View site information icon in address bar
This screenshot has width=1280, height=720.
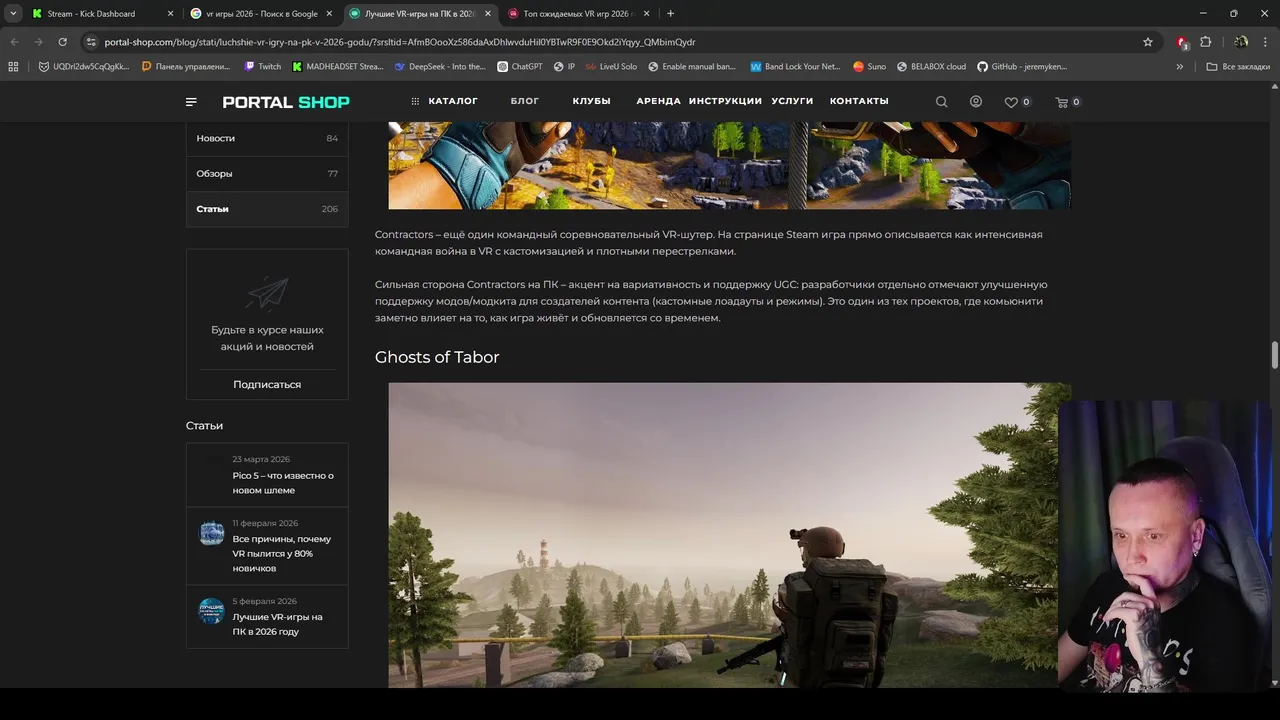[91, 42]
